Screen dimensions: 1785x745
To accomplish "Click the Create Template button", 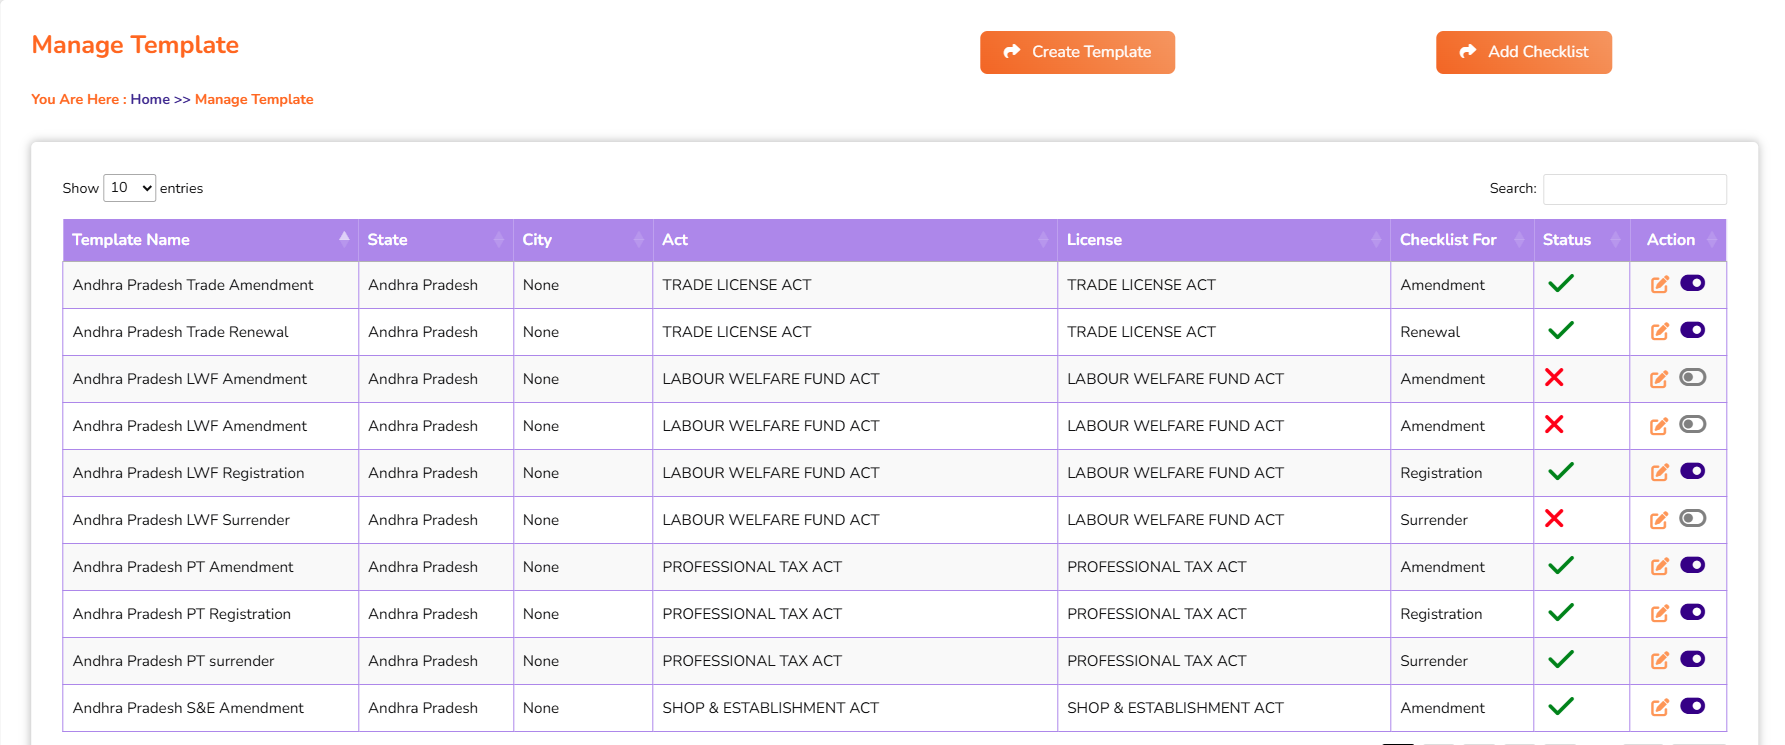I will [1077, 52].
